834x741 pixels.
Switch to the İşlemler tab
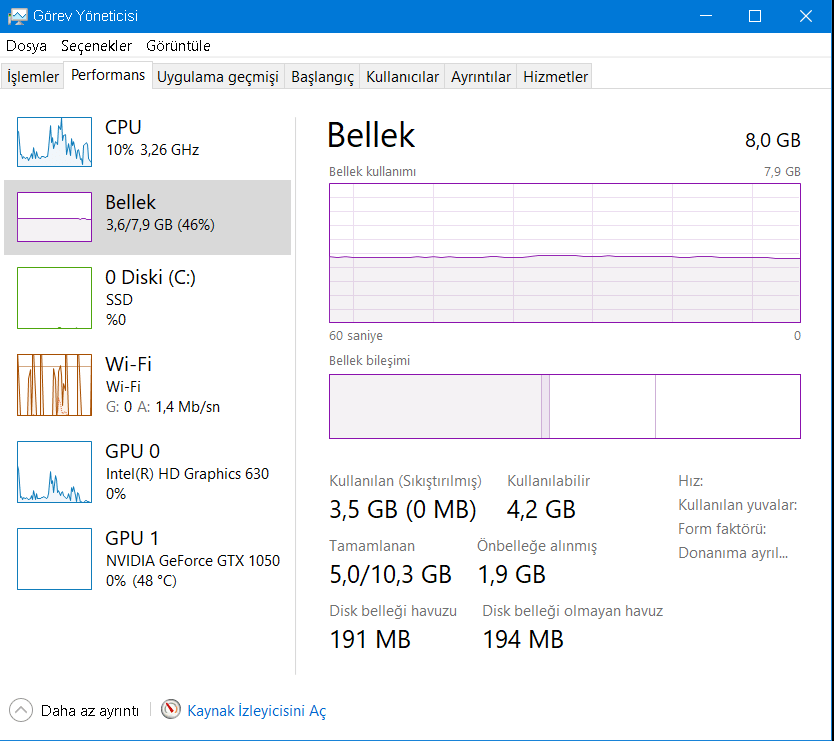32,77
